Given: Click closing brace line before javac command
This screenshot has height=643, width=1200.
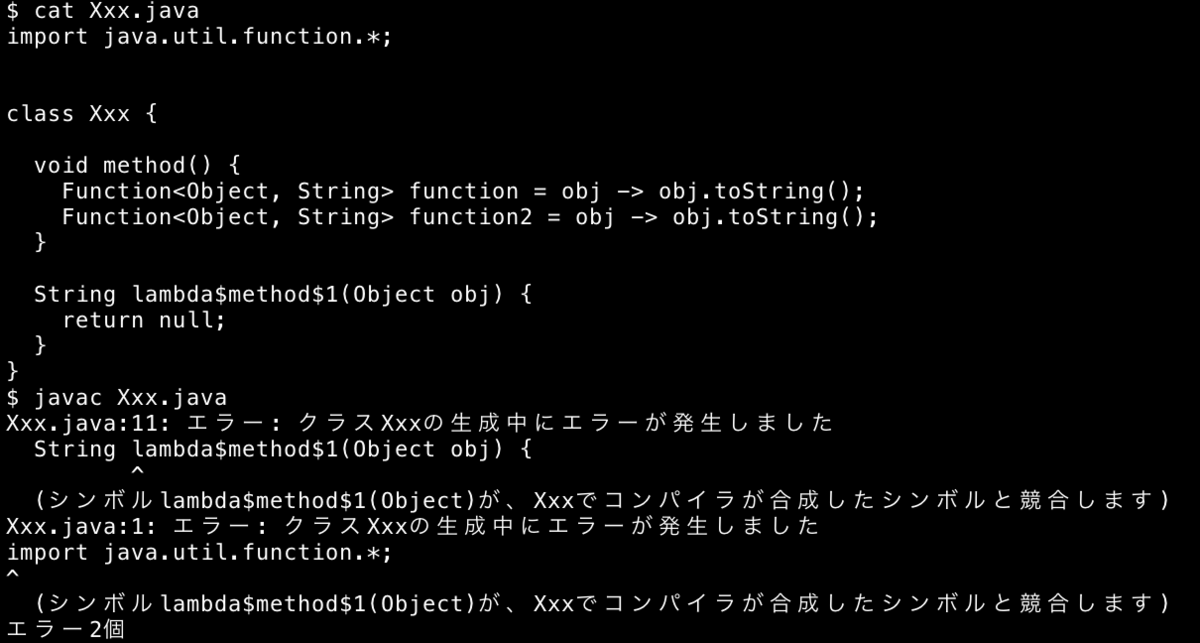Looking at the screenshot, I should click(x=12, y=371).
